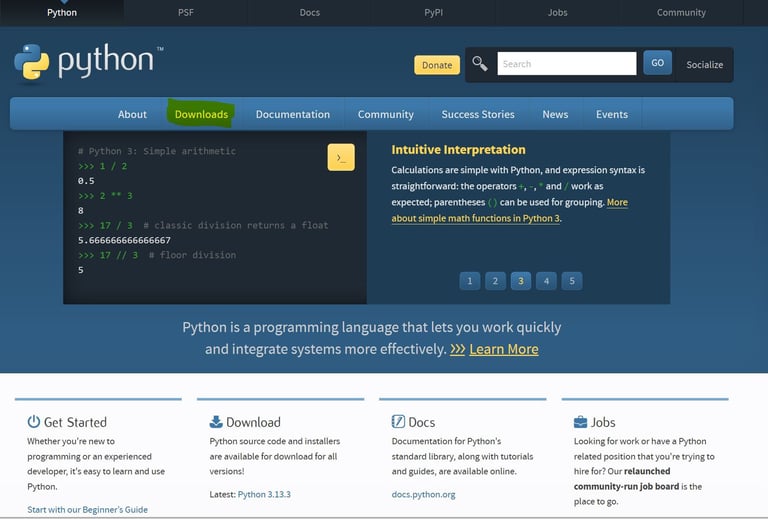Open the Socialize dropdown

tap(704, 65)
